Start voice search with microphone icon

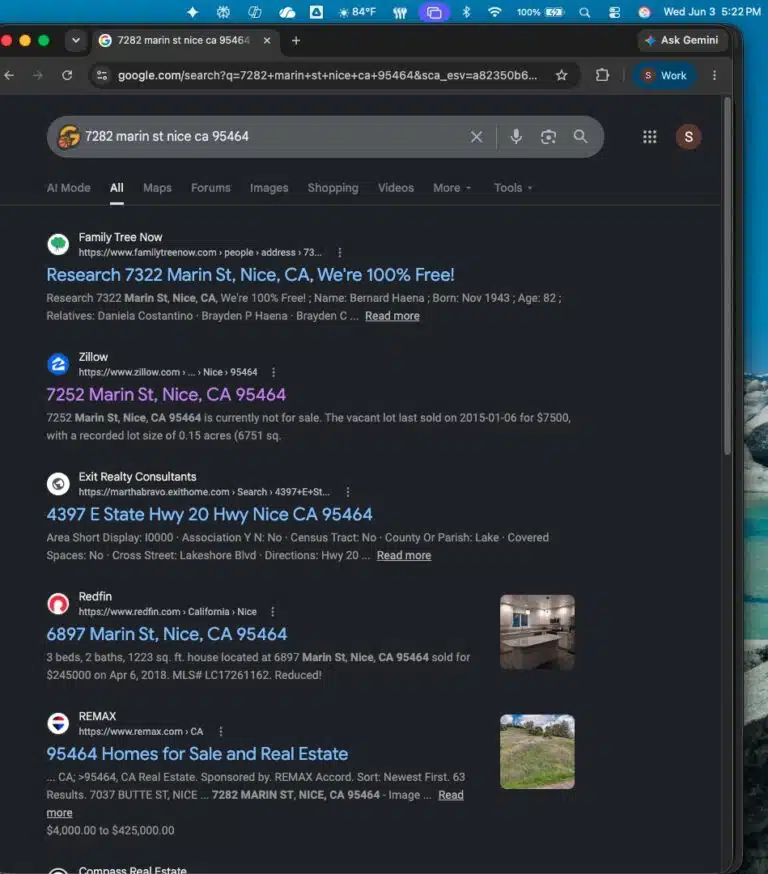[516, 137]
